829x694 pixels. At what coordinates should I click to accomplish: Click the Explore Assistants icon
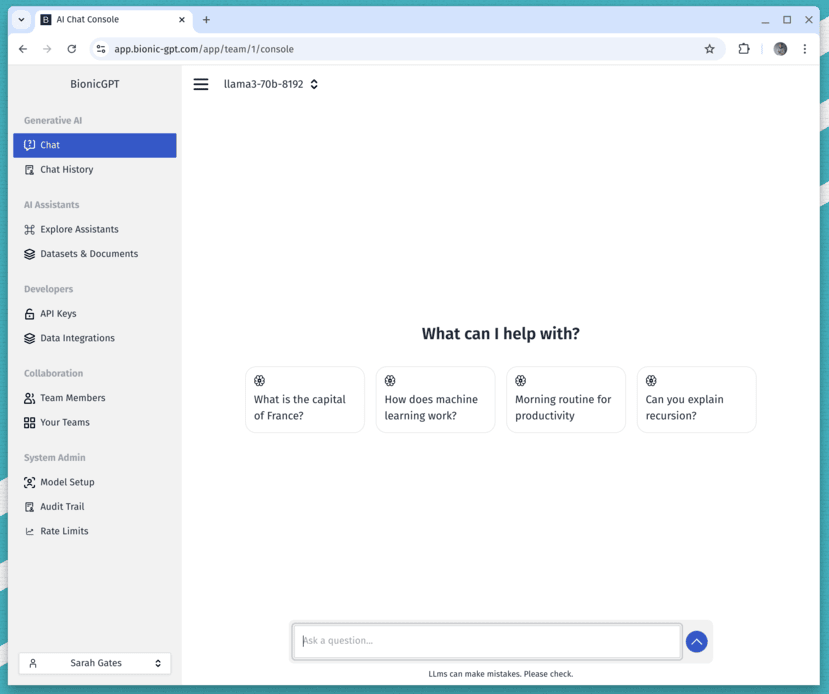29,229
